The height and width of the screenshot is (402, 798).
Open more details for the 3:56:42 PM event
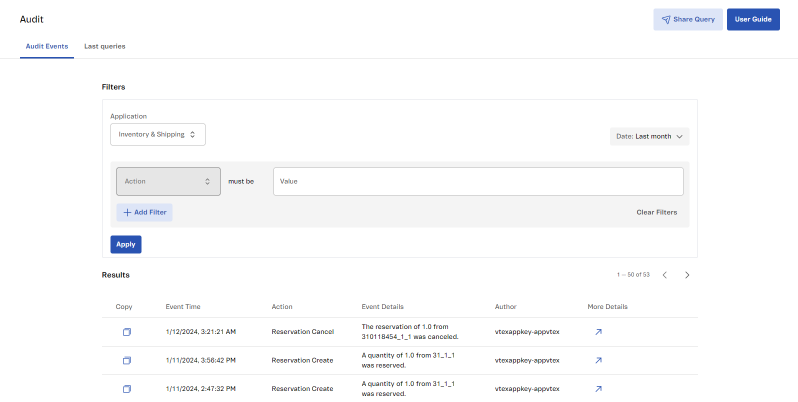click(598, 360)
